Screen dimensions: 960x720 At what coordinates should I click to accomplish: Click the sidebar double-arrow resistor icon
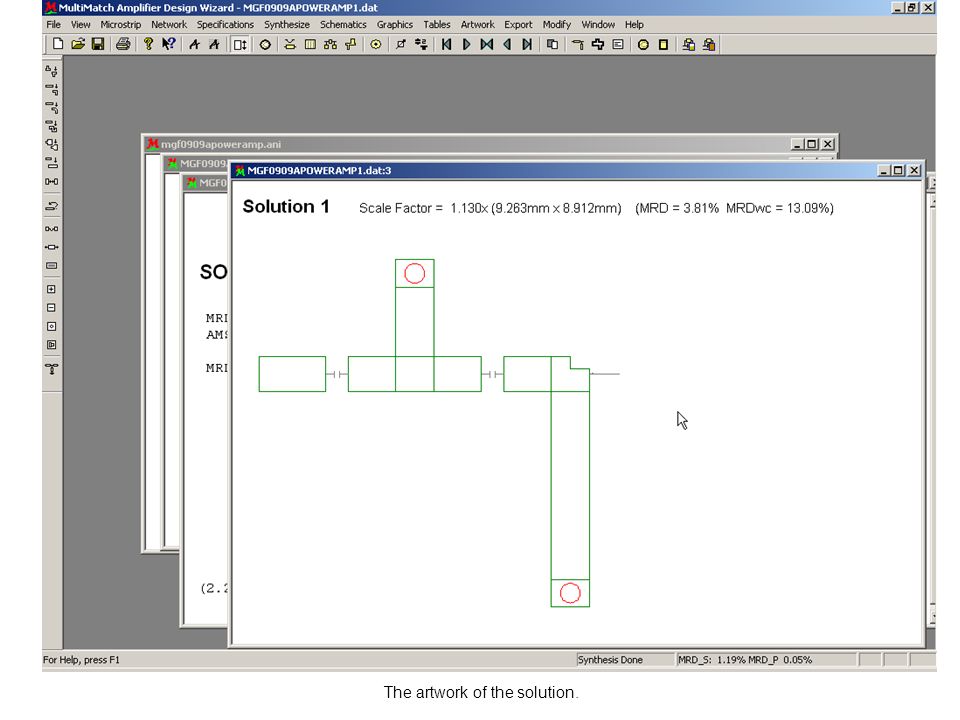click(x=51, y=247)
